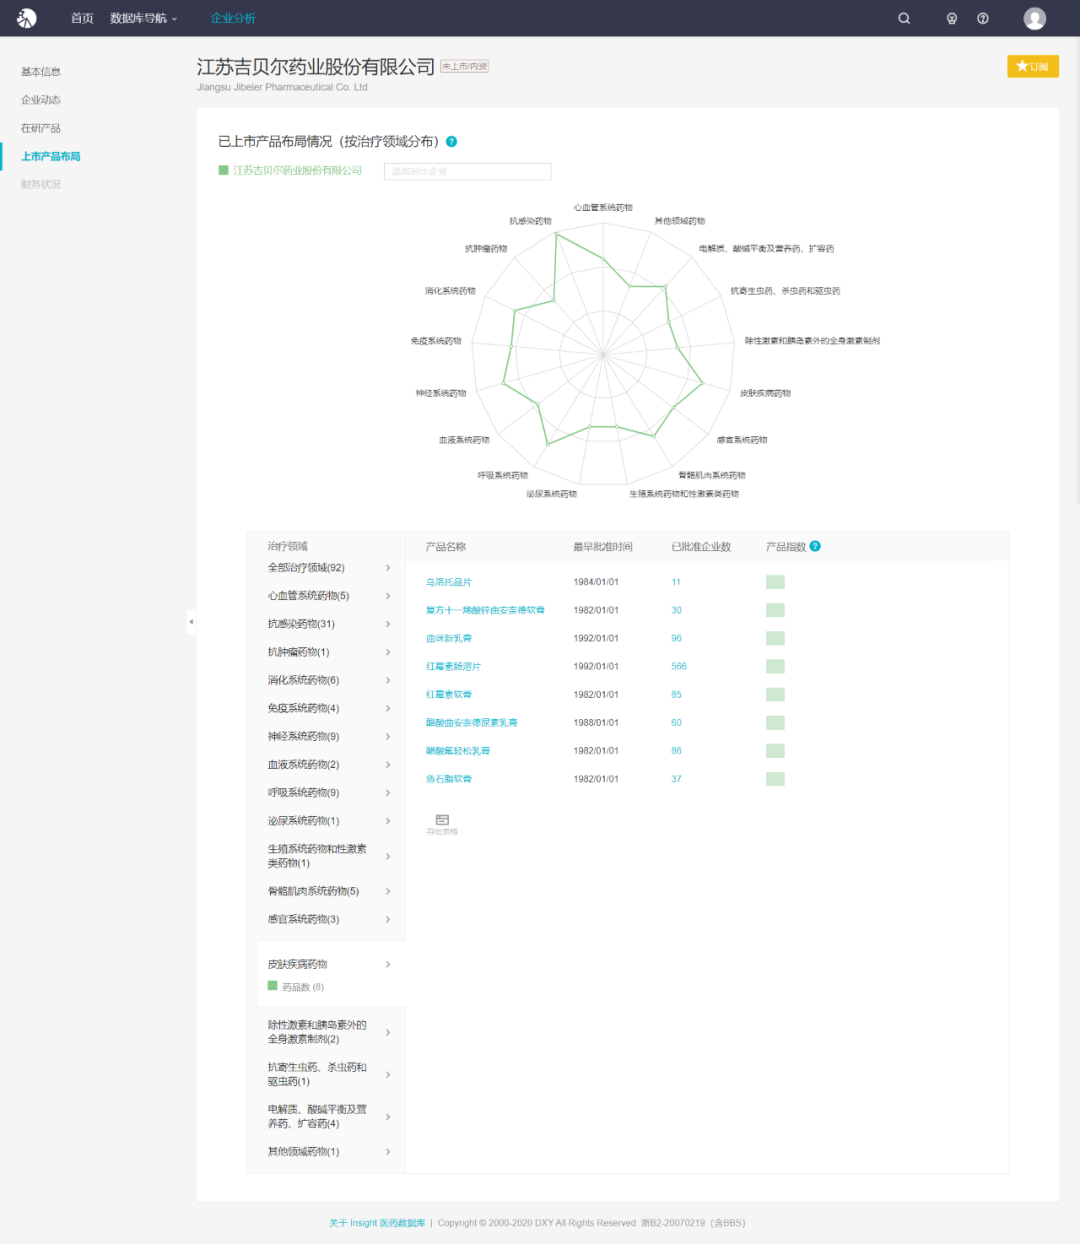Click the 产品名称 column header

(446, 546)
